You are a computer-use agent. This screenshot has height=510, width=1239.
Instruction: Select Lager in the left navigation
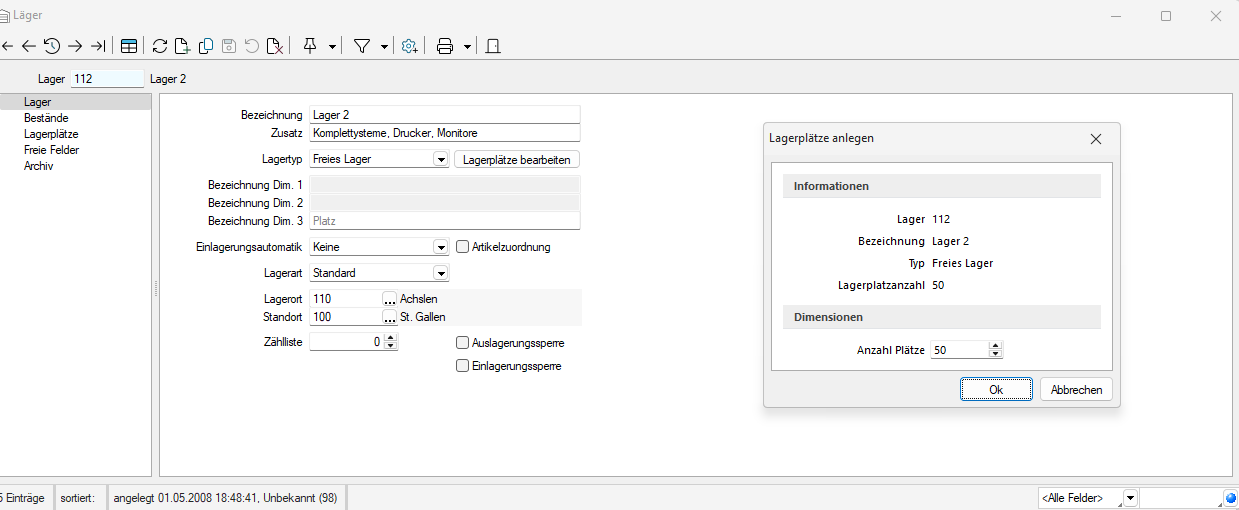tap(76, 102)
